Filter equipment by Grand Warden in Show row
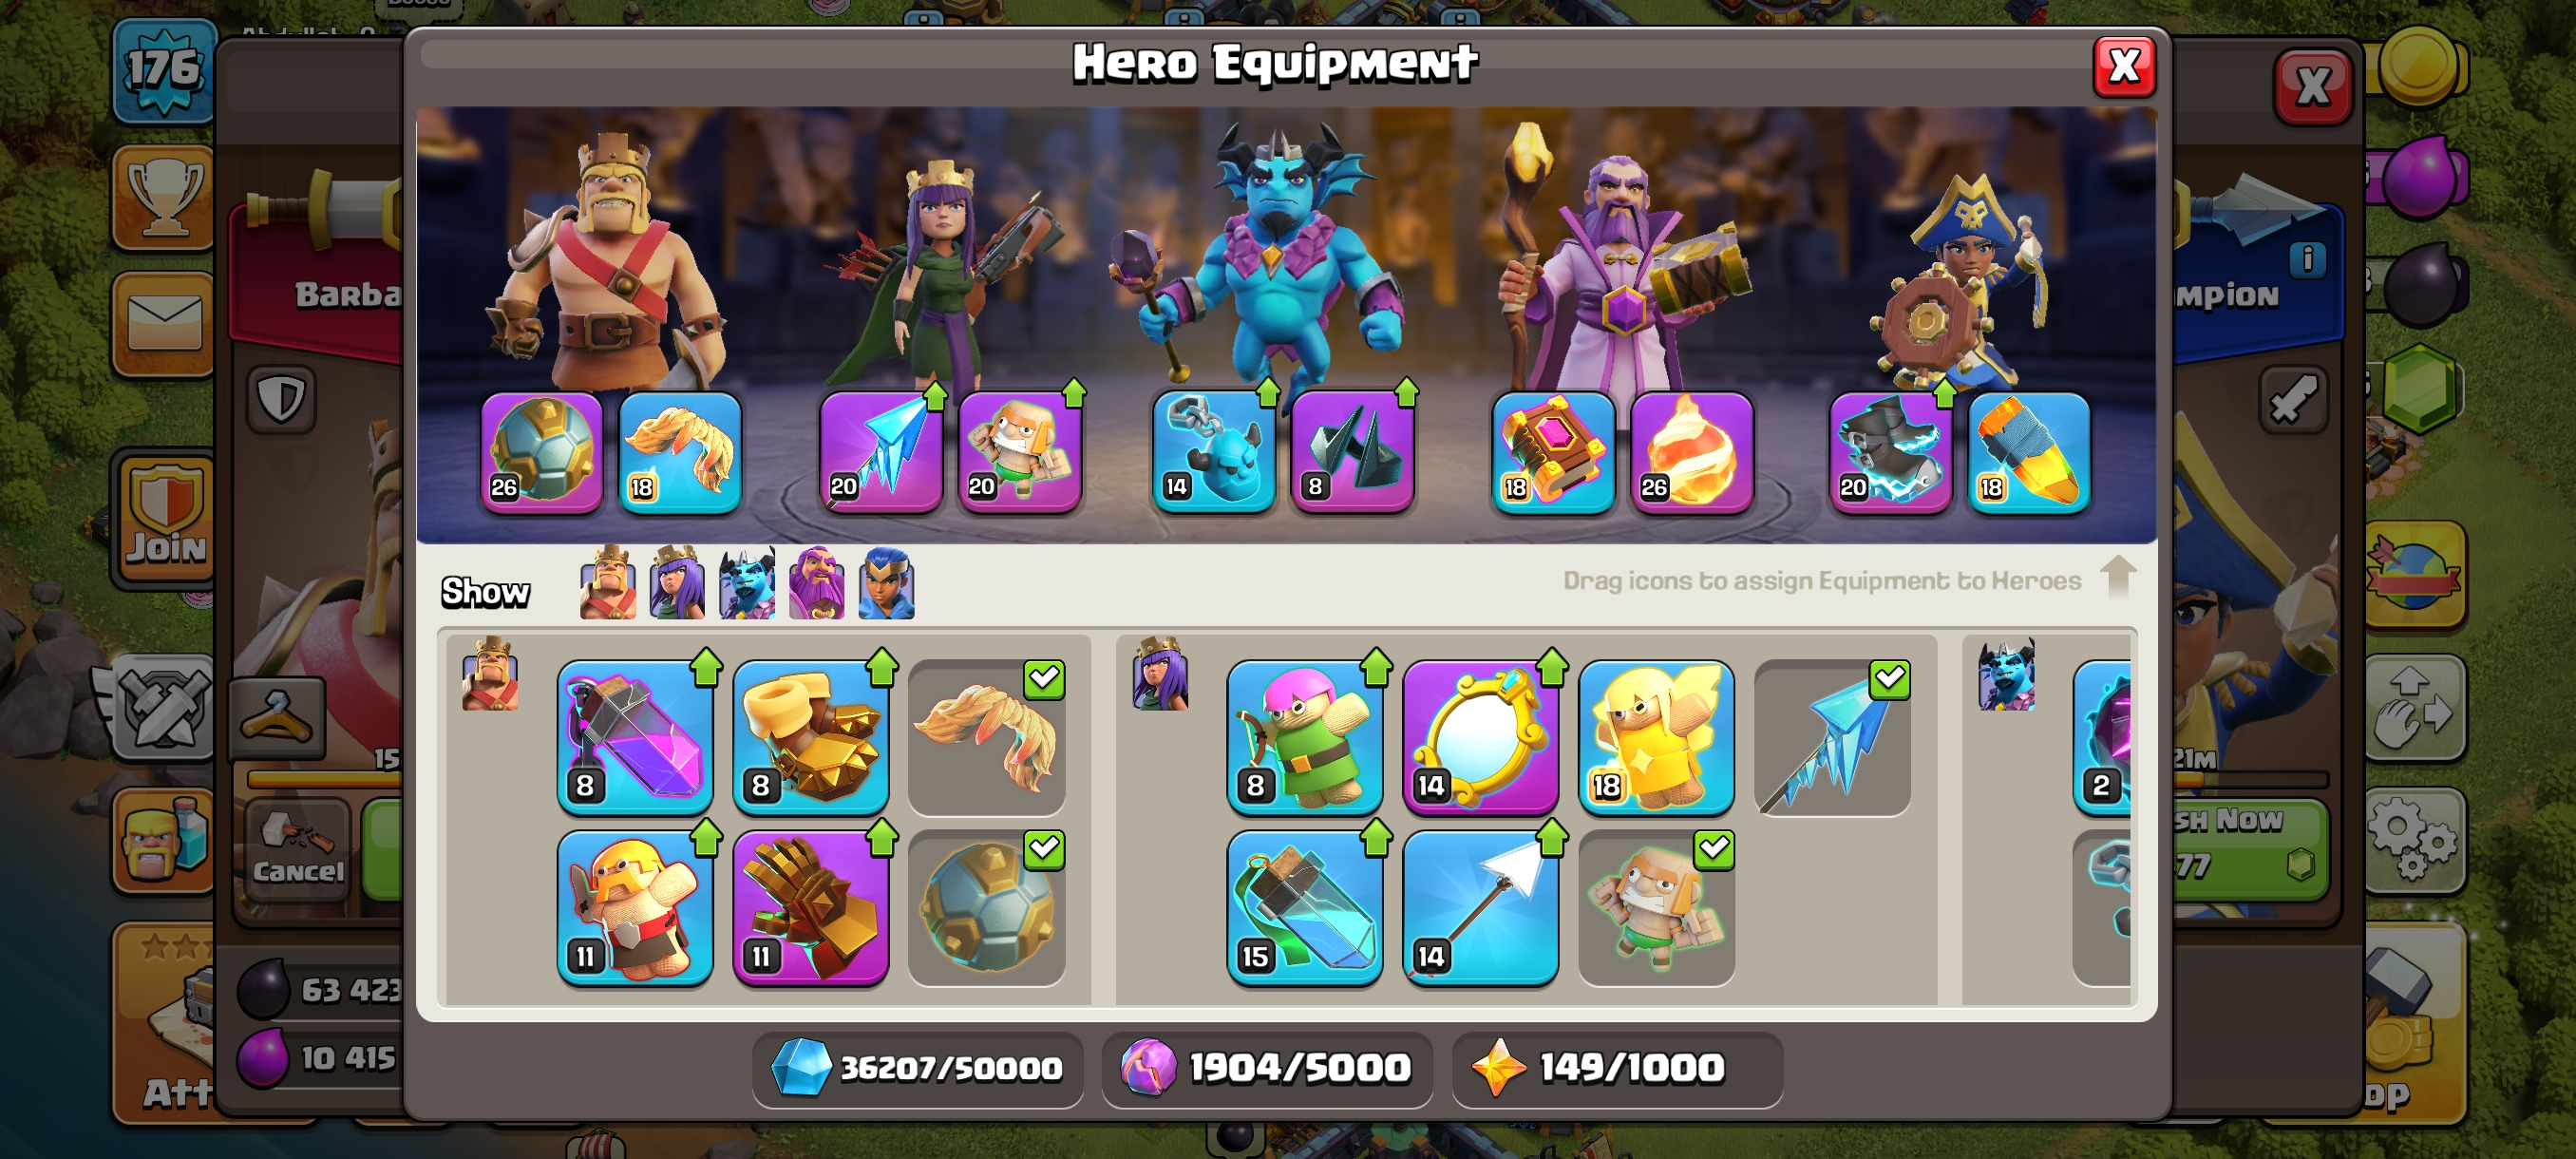 [816, 583]
